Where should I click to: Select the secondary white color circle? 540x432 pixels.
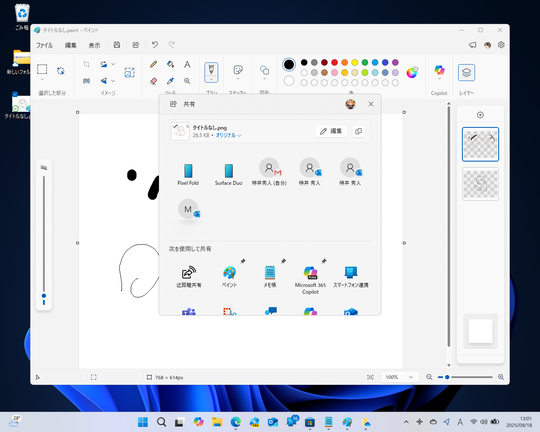click(289, 81)
